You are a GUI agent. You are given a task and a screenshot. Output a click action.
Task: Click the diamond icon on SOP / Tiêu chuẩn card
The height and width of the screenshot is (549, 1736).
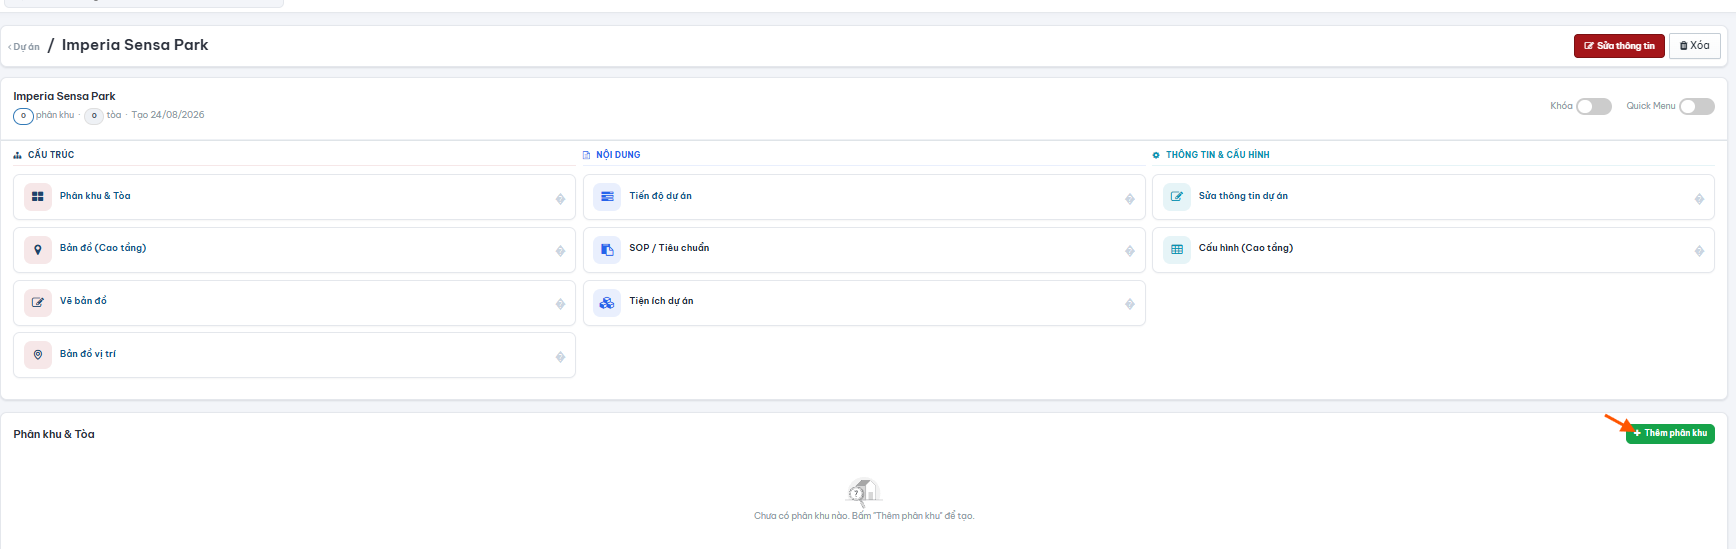click(1130, 251)
